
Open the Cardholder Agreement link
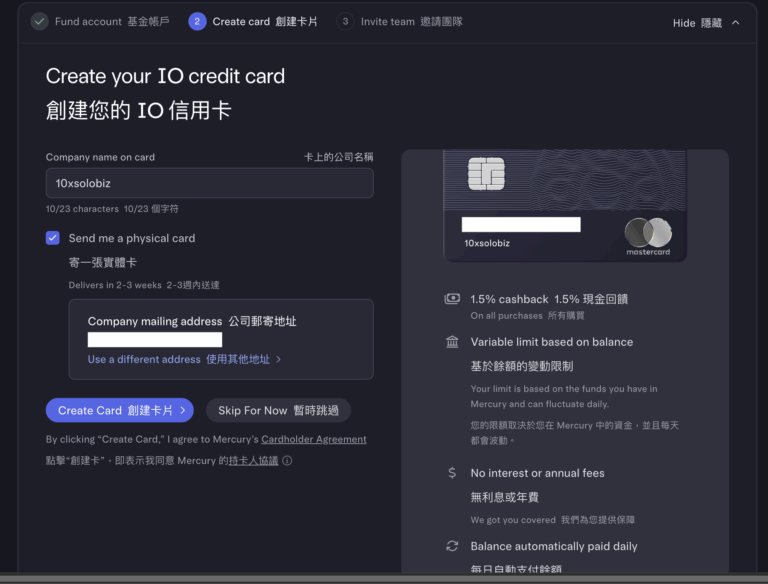pos(313,439)
